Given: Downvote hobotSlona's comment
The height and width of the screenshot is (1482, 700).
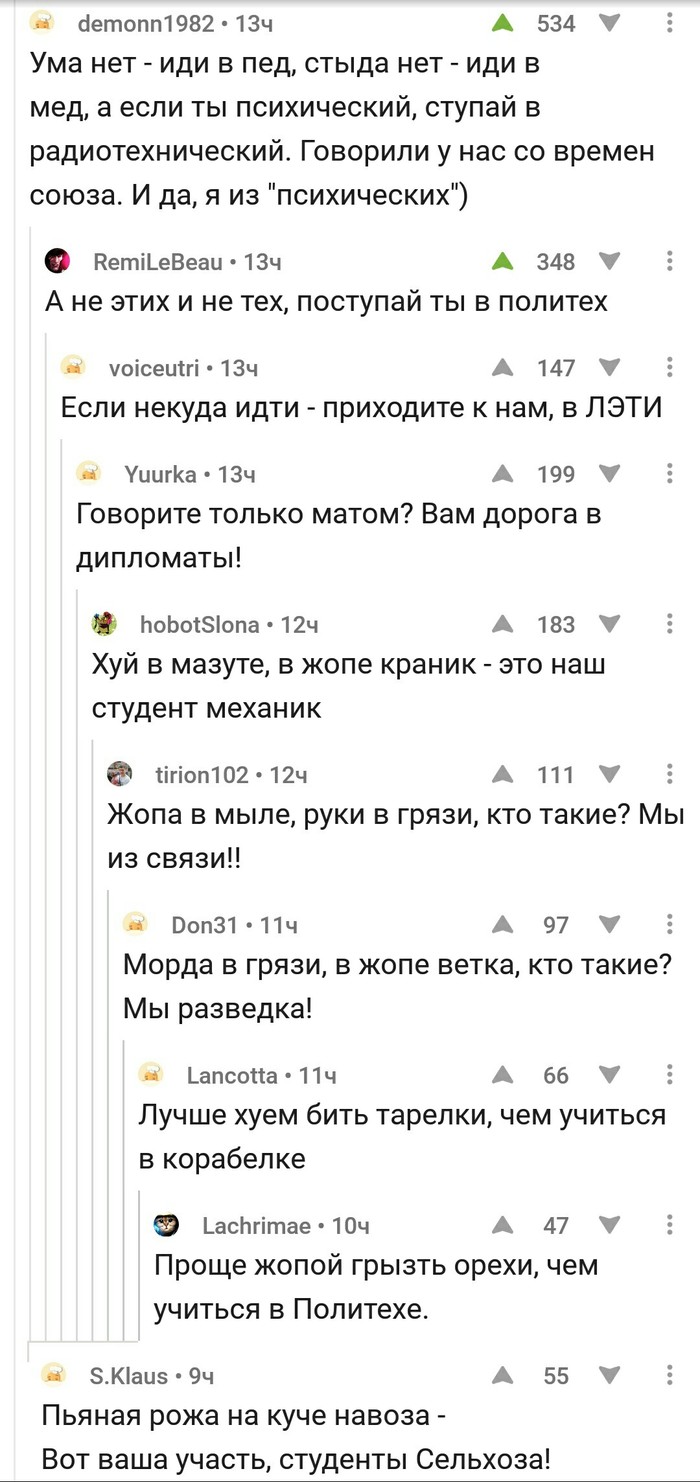Looking at the screenshot, I should click(x=608, y=625).
